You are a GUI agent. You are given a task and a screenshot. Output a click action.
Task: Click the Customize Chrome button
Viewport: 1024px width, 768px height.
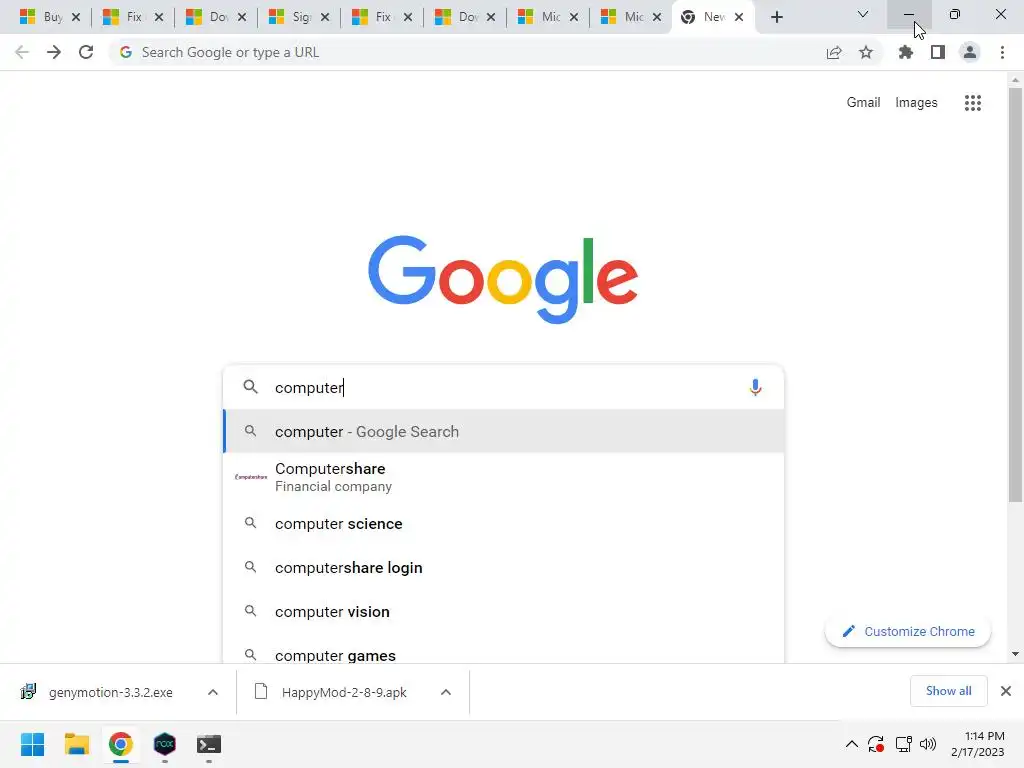tap(908, 632)
